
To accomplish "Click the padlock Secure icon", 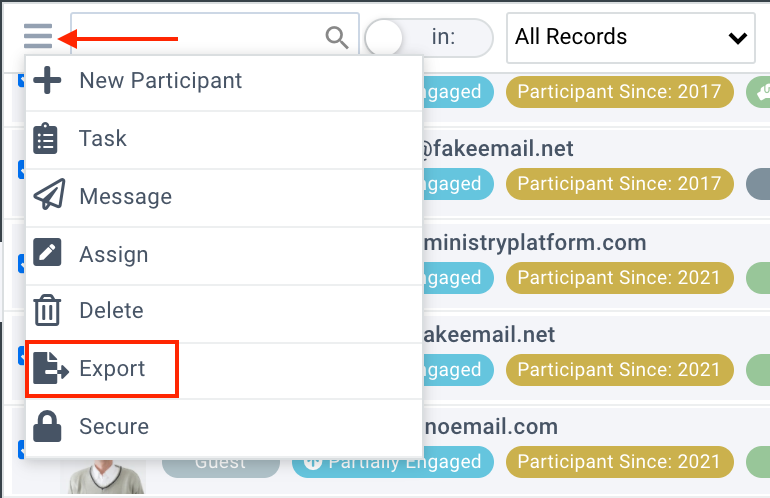I will (47, 427).
